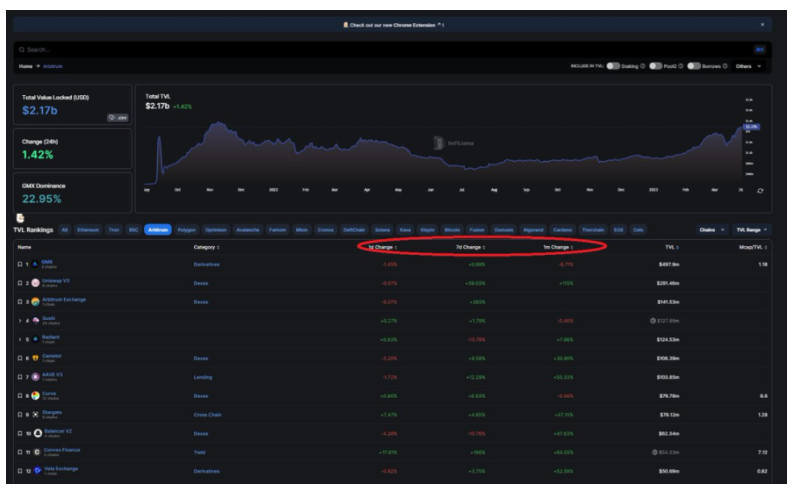This screenshot has height=491, width=793.
Task: Click the Camelot logo icon
Action: (x=35, y=358)
